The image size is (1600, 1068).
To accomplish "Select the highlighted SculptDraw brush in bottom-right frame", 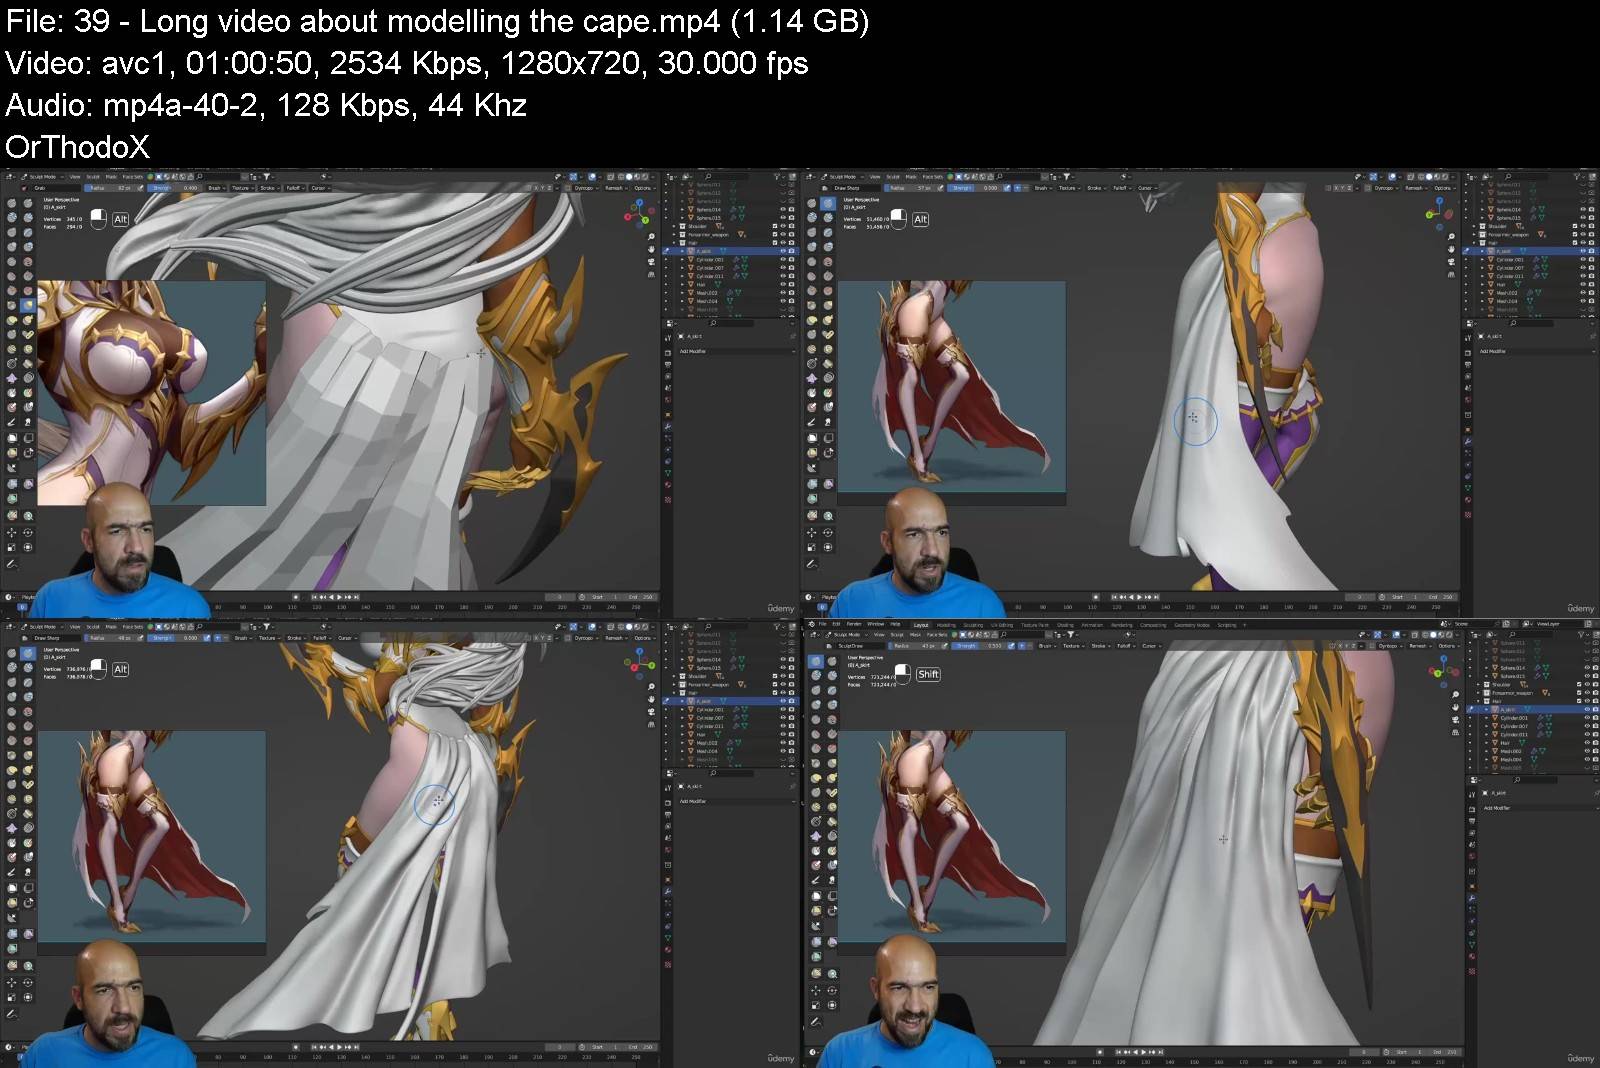I will tap(816, 661).
